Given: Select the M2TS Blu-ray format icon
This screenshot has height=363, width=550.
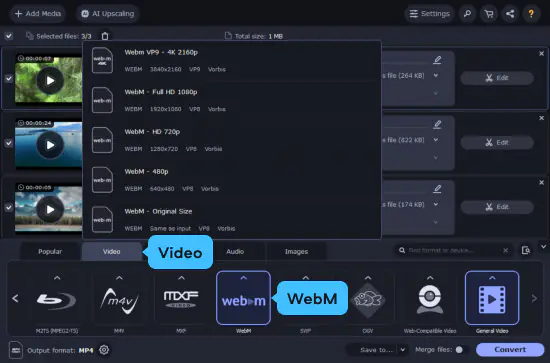Looking at the screenshot, I should (x=56, y=300).
